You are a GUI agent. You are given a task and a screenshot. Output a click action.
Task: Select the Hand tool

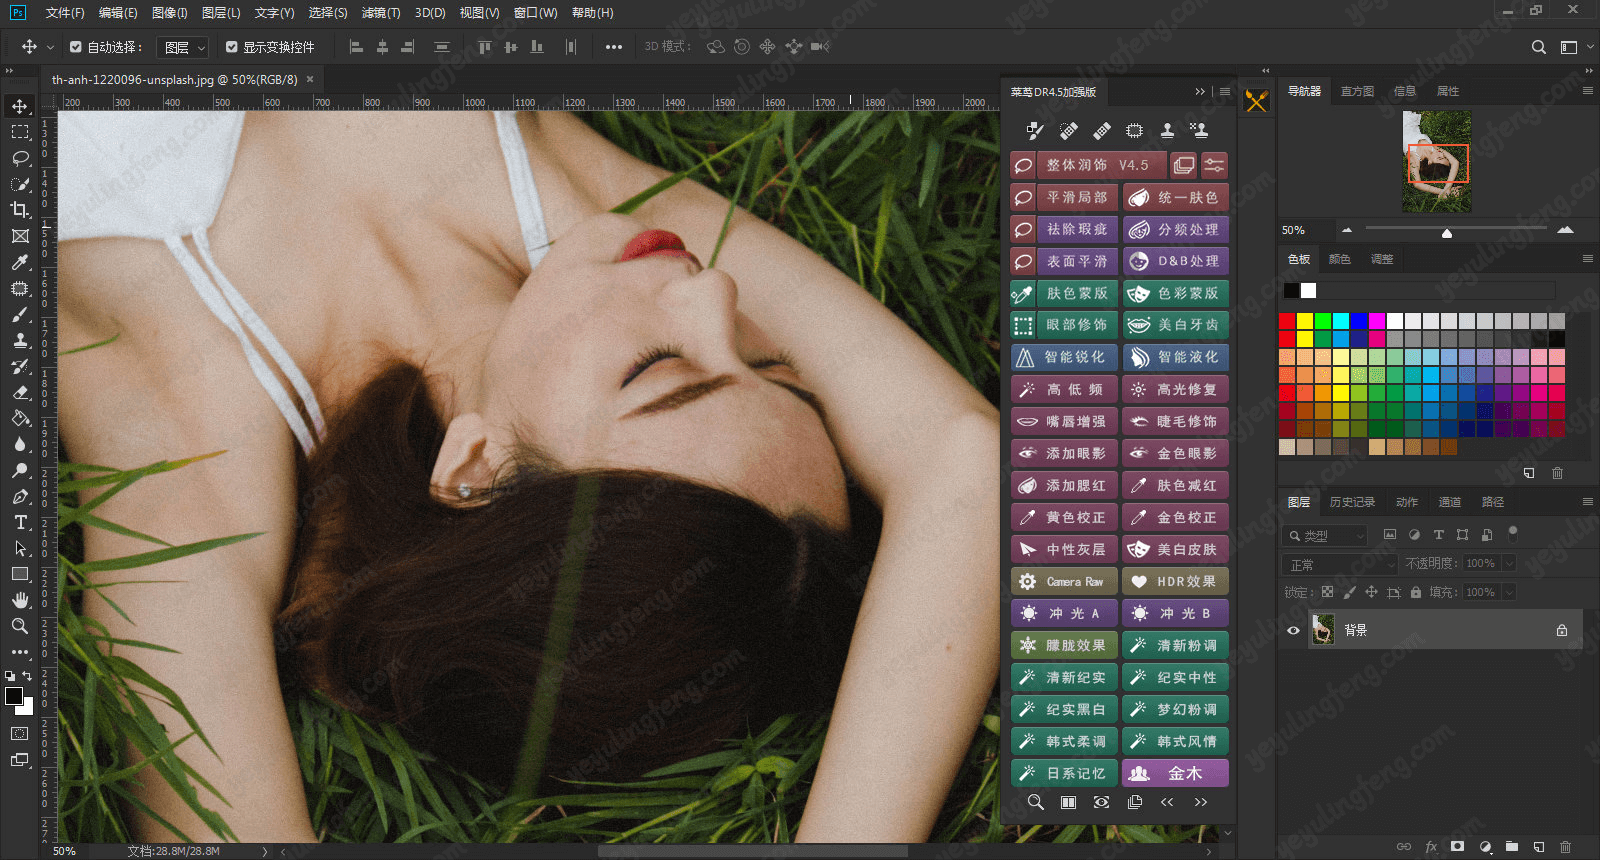pos(20,600)
